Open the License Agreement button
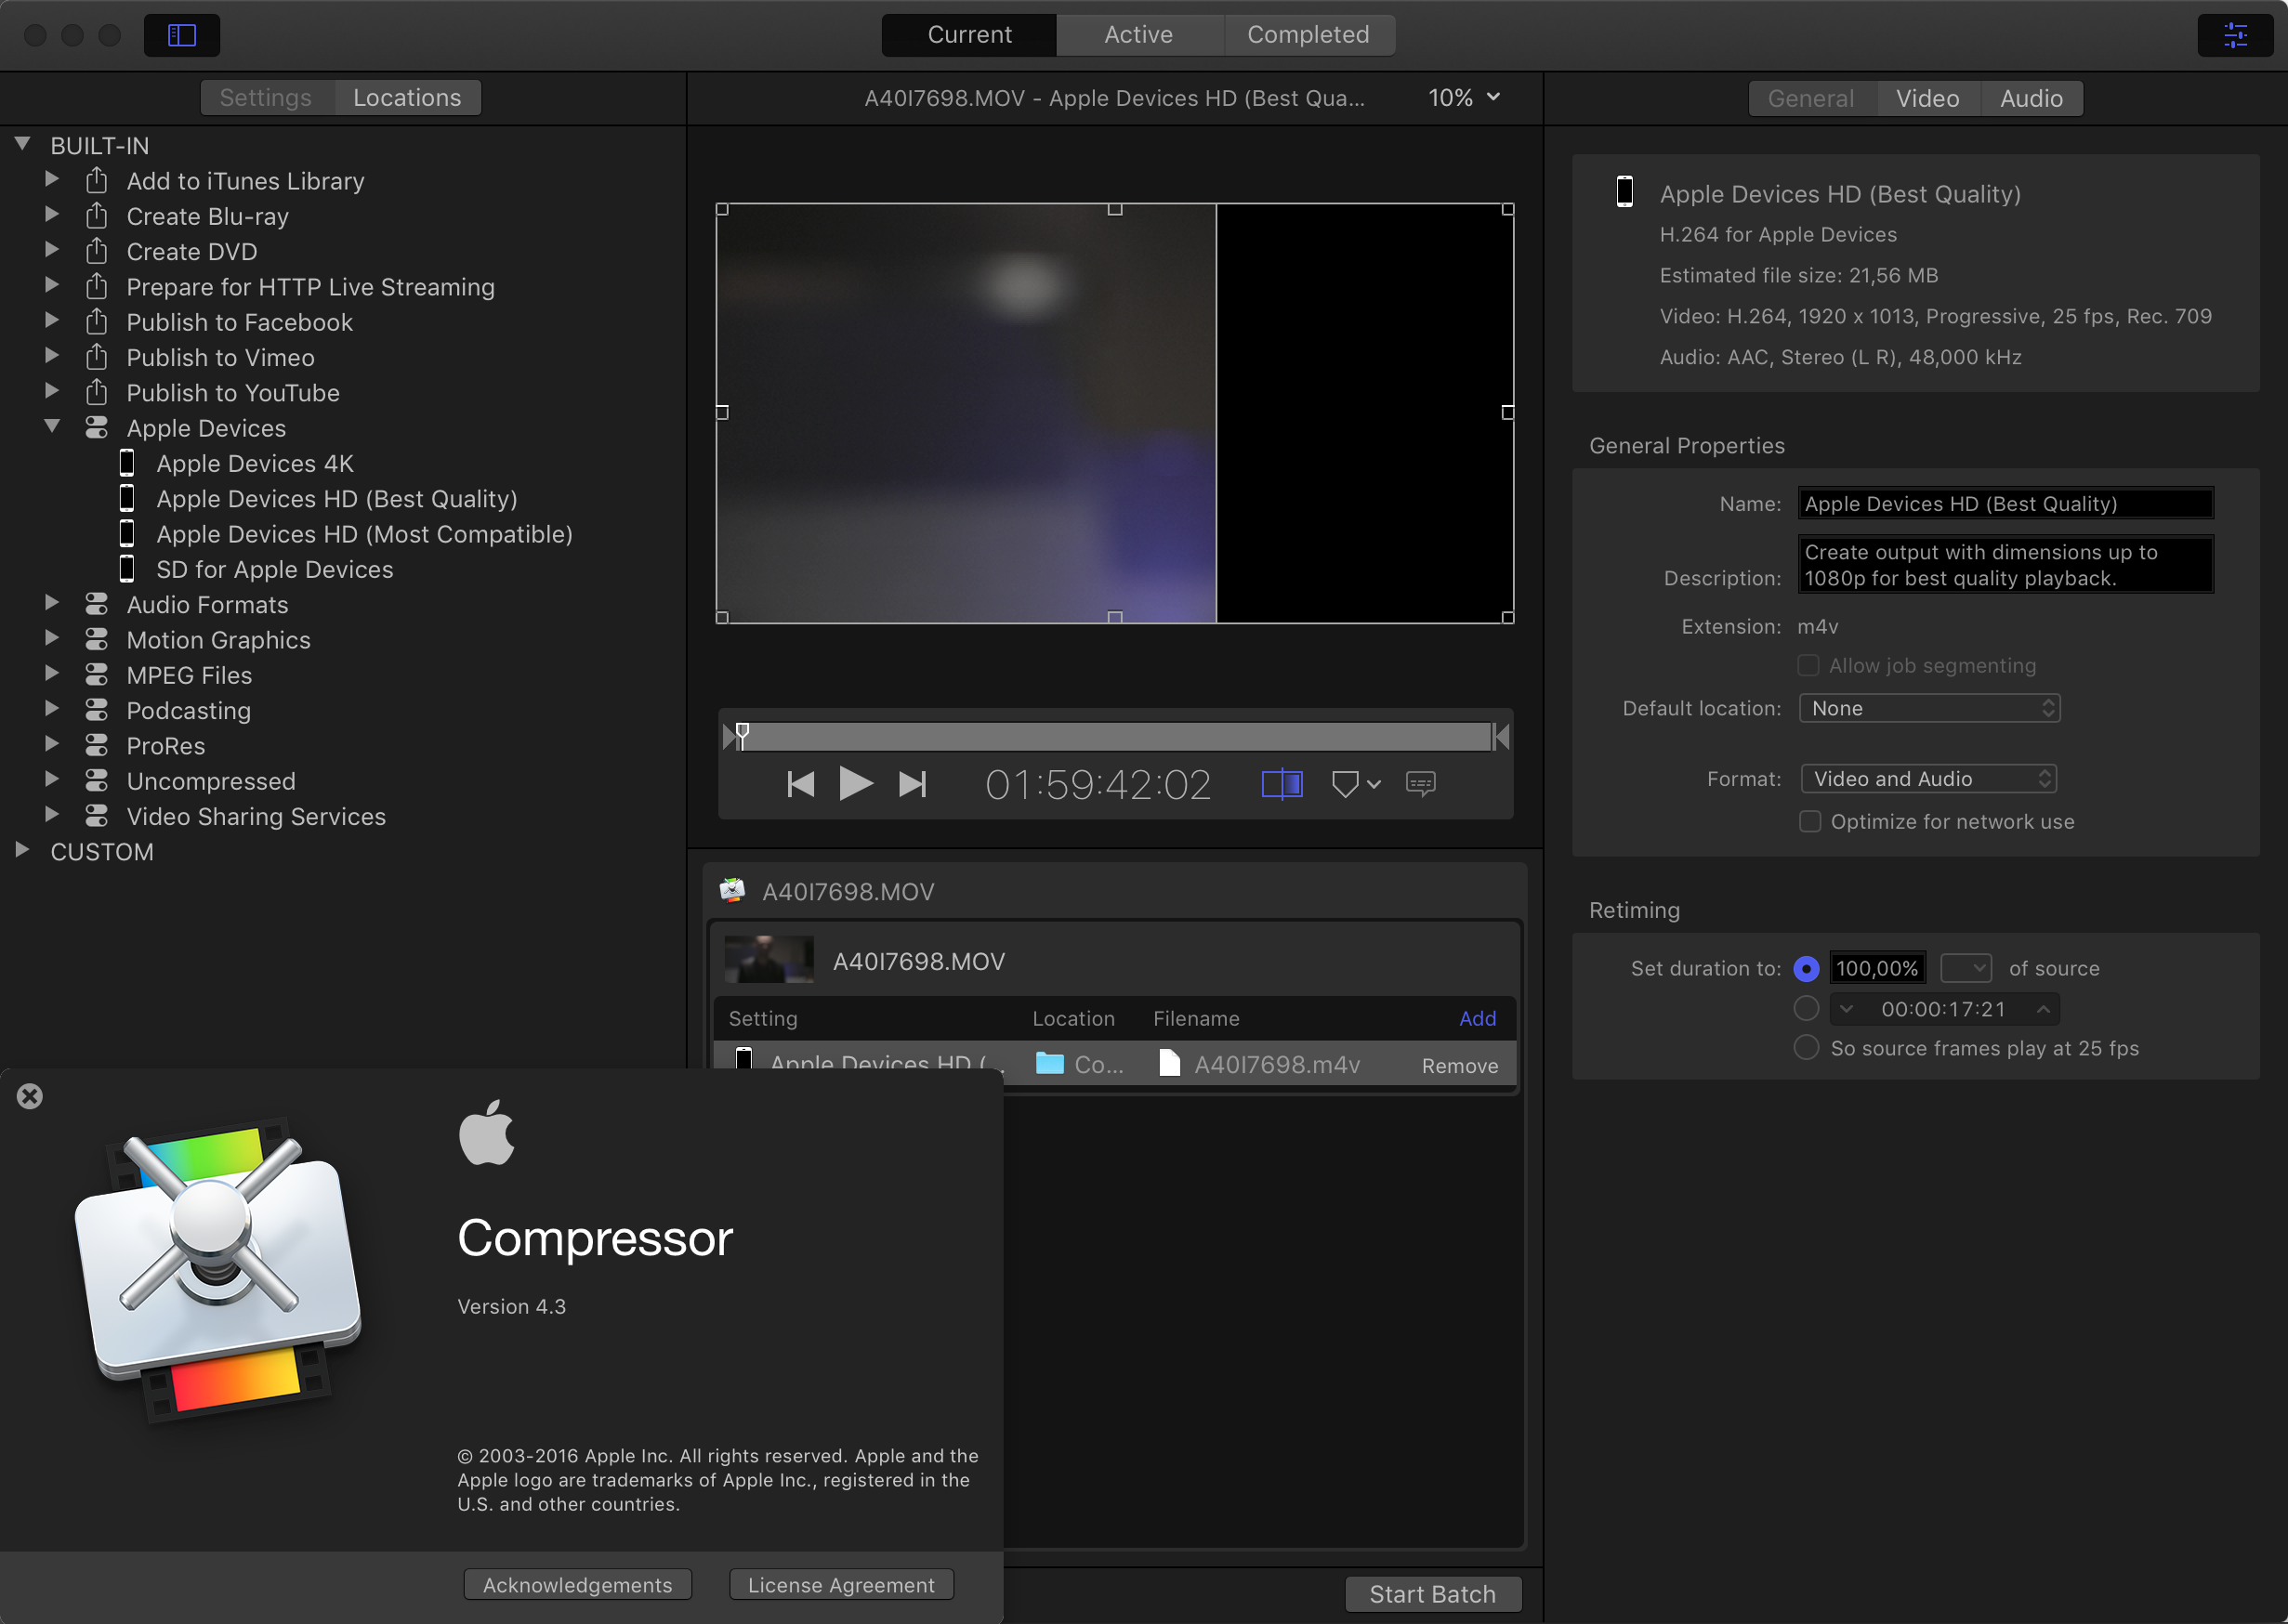The width and height of the screenshot is (2288, 1624). coord(841,1584)
